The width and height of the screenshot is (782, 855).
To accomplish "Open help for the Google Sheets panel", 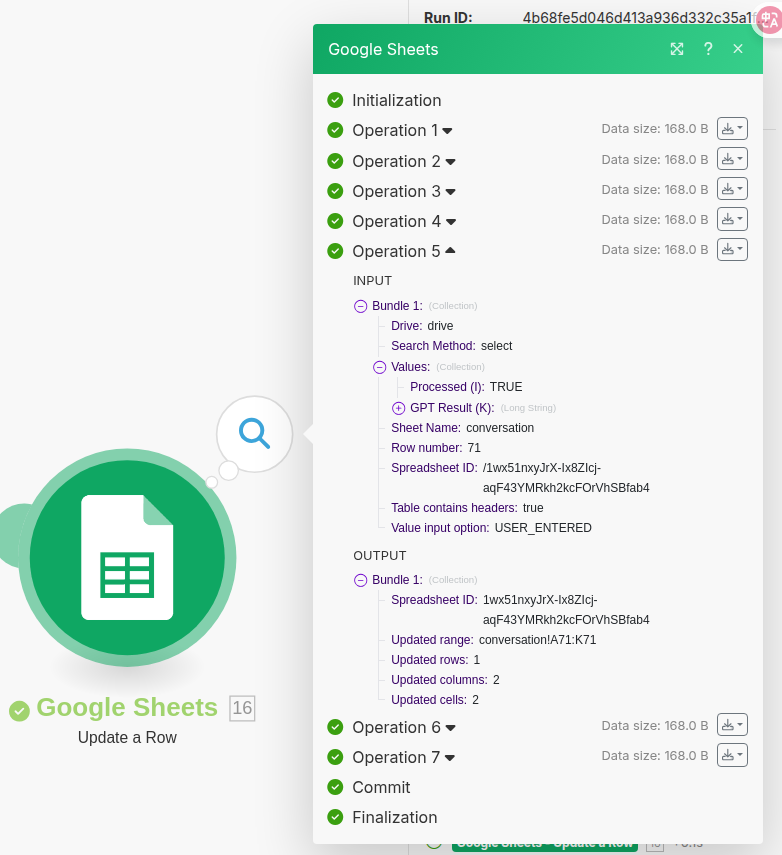I will pos(708,49).
